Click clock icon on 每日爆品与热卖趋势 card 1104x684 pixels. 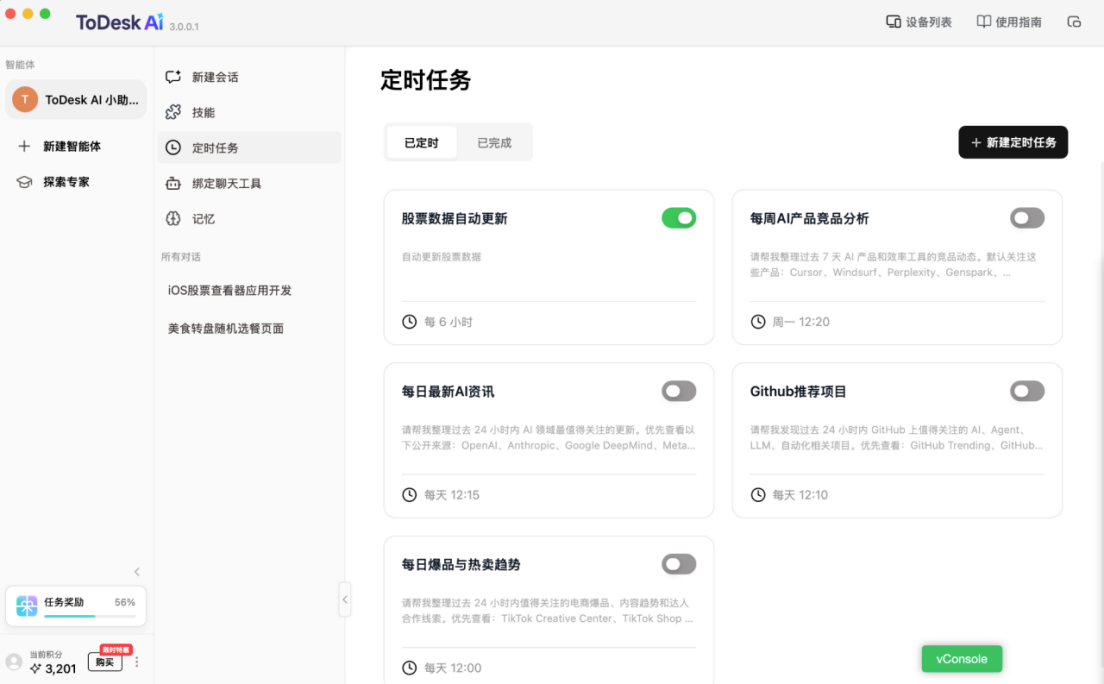[409, 667]
